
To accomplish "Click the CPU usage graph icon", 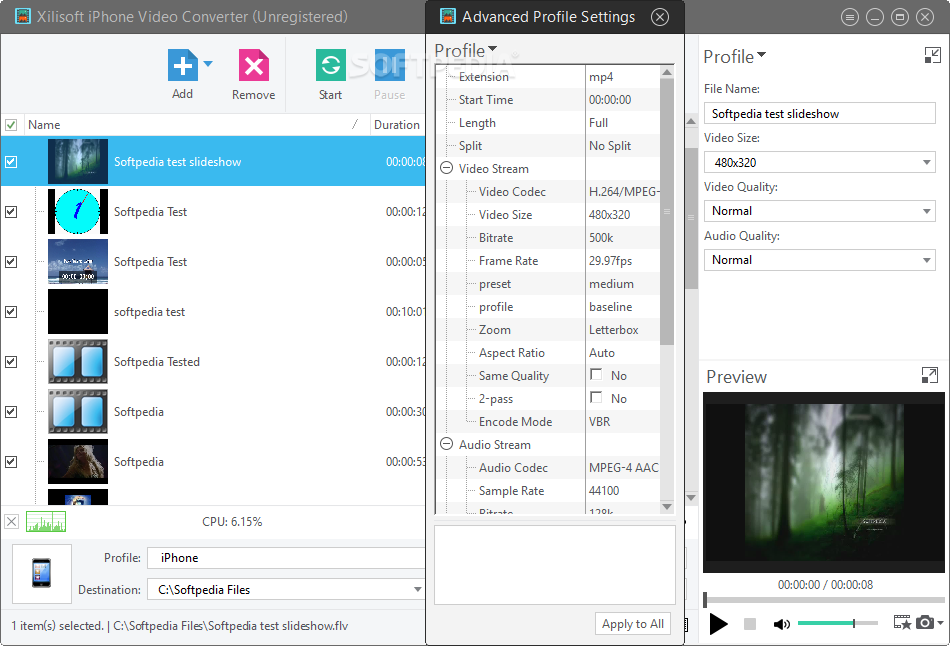I will (46, 522).
